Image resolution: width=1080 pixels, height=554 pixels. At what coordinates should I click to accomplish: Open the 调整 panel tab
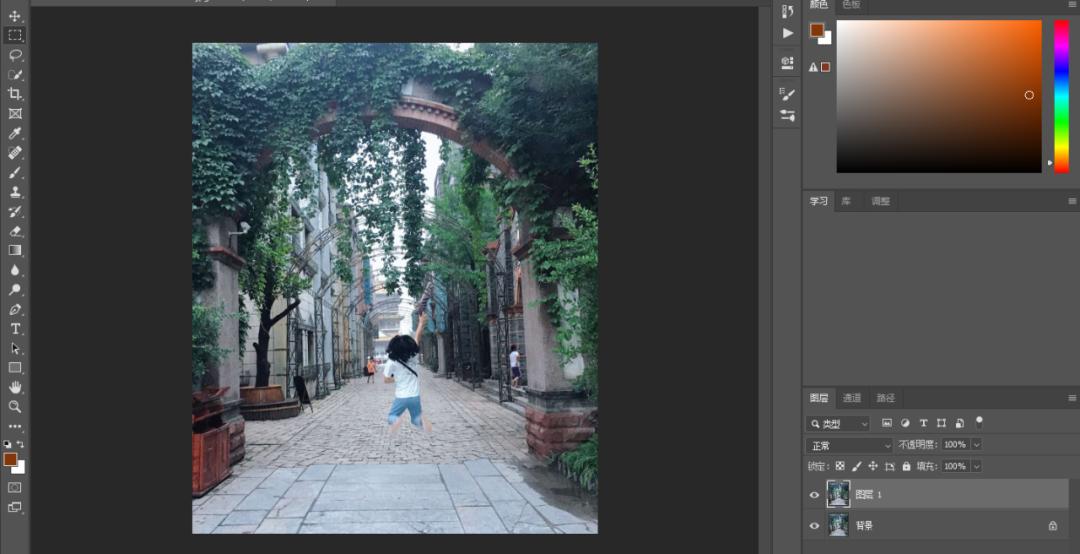click(x=880, y=201)
